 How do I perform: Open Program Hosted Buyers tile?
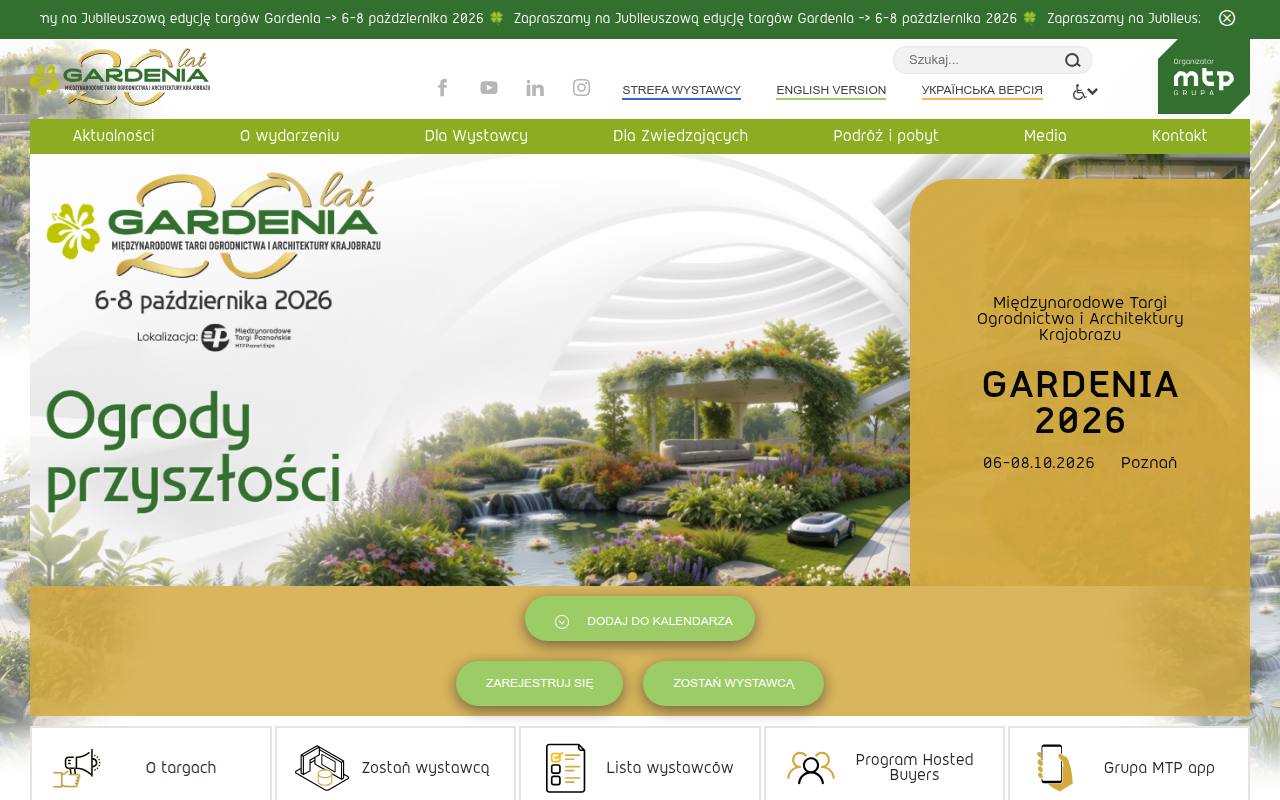point(884,763)
